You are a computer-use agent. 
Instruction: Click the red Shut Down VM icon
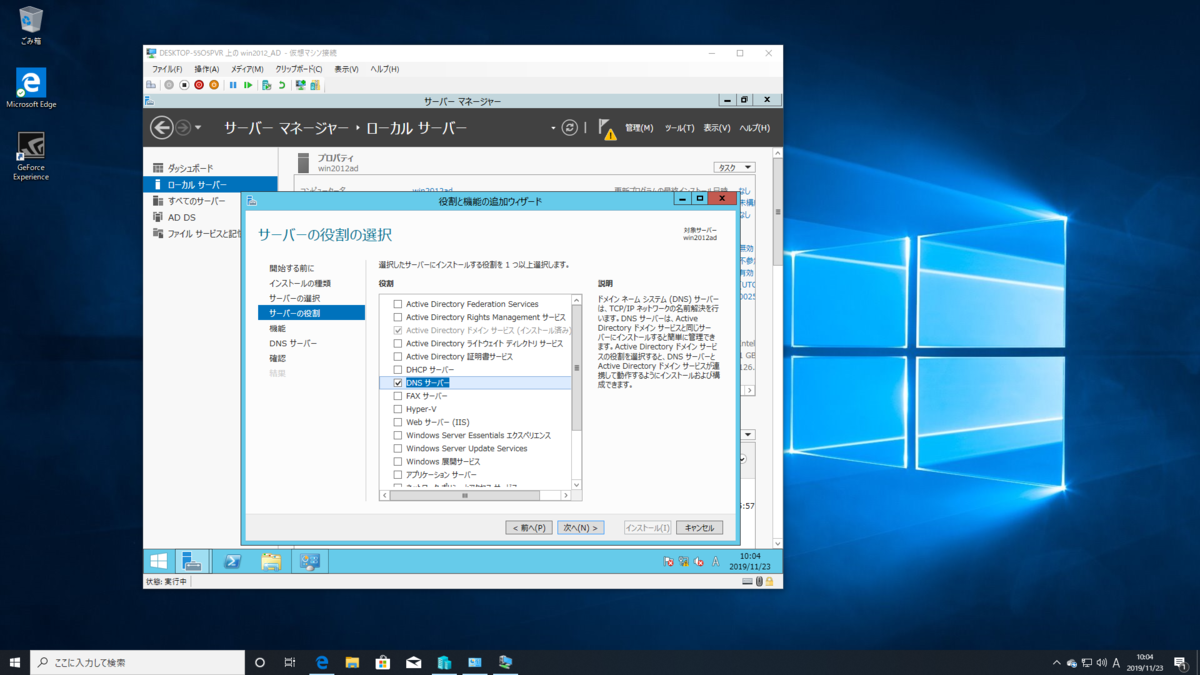pyautogui.click(x=199, y=85)
